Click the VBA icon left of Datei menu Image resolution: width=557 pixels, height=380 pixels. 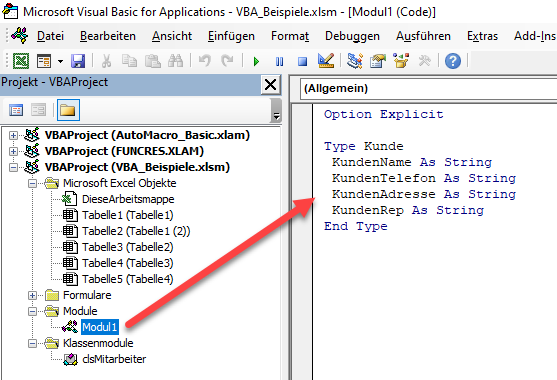tap(20, 36)
